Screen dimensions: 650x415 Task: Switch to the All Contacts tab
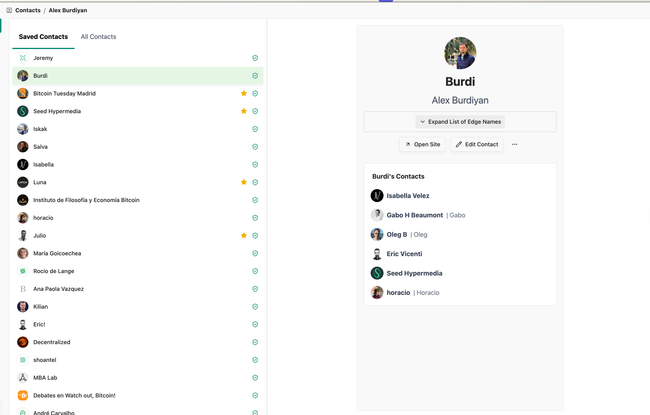[98, 37]
